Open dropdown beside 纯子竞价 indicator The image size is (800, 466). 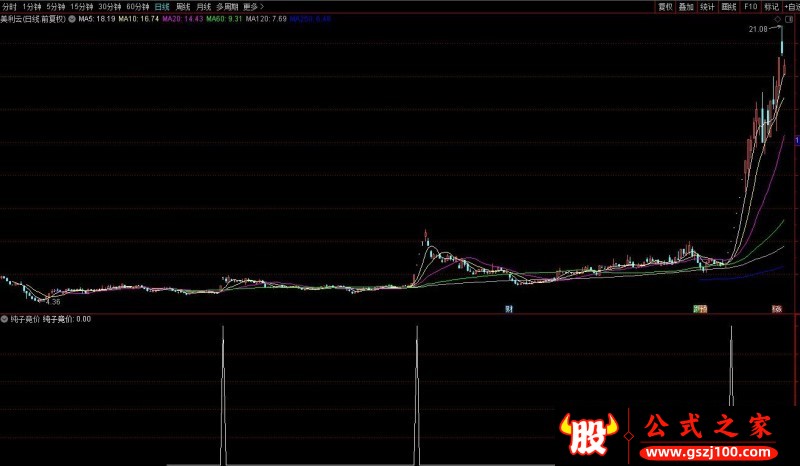coord(5,319)
